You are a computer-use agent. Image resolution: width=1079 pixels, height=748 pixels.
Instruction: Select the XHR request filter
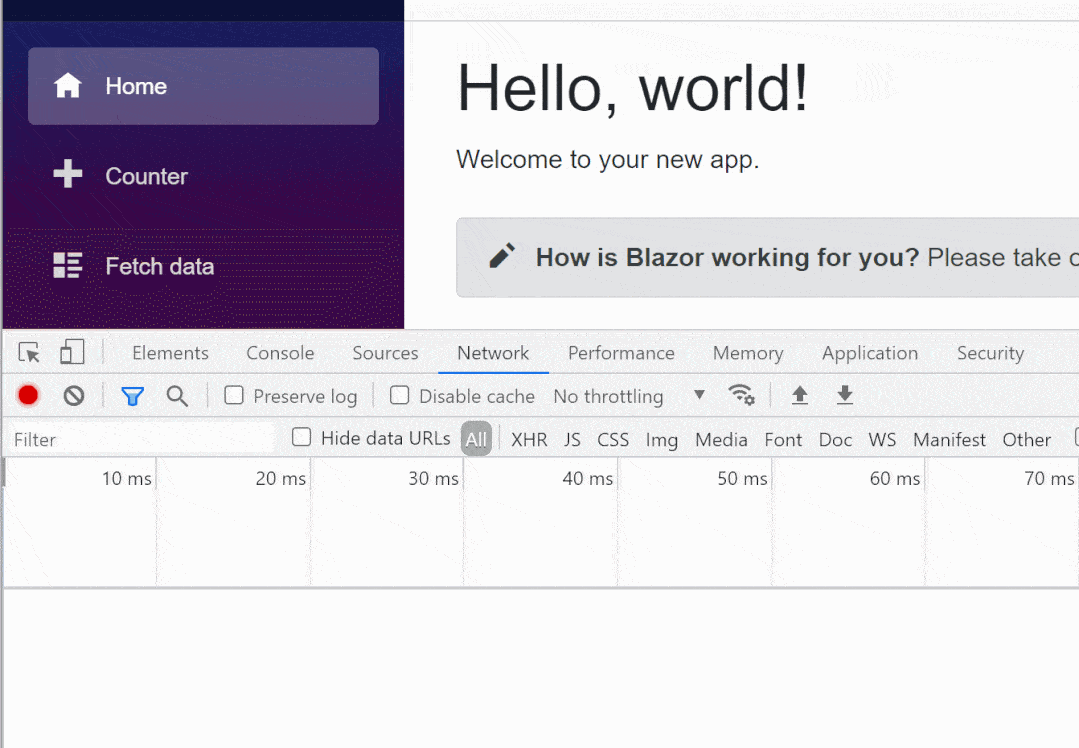click(529, 439)
